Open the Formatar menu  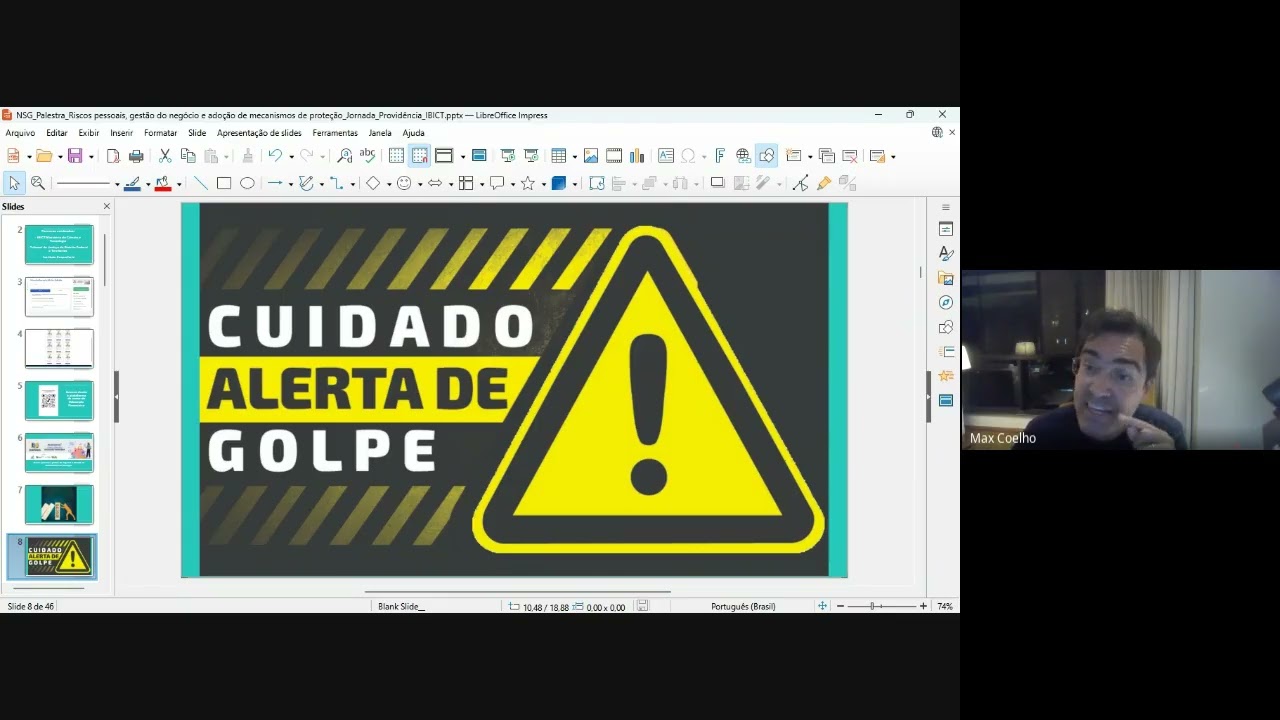click(x=160, y=133)
